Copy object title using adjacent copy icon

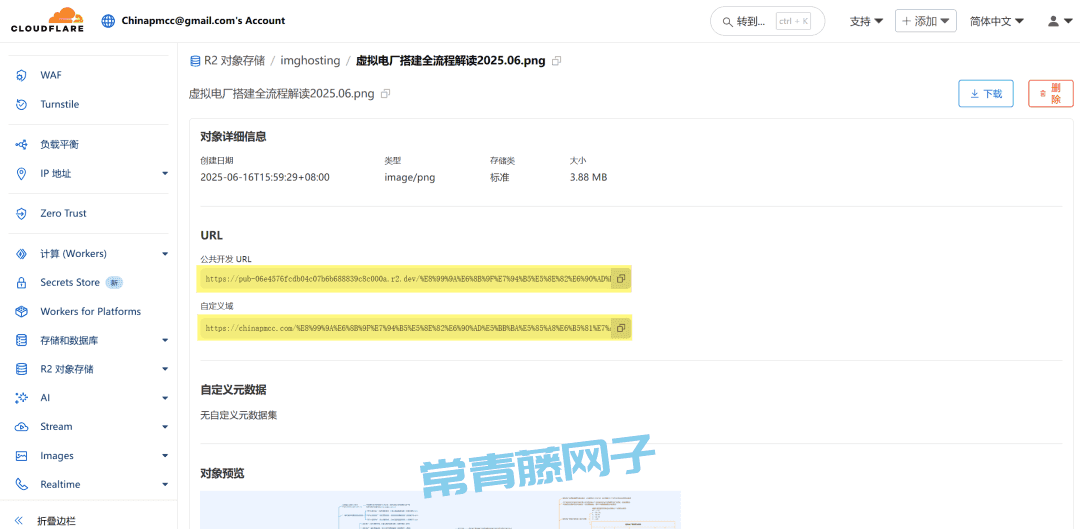coord(386,94)
